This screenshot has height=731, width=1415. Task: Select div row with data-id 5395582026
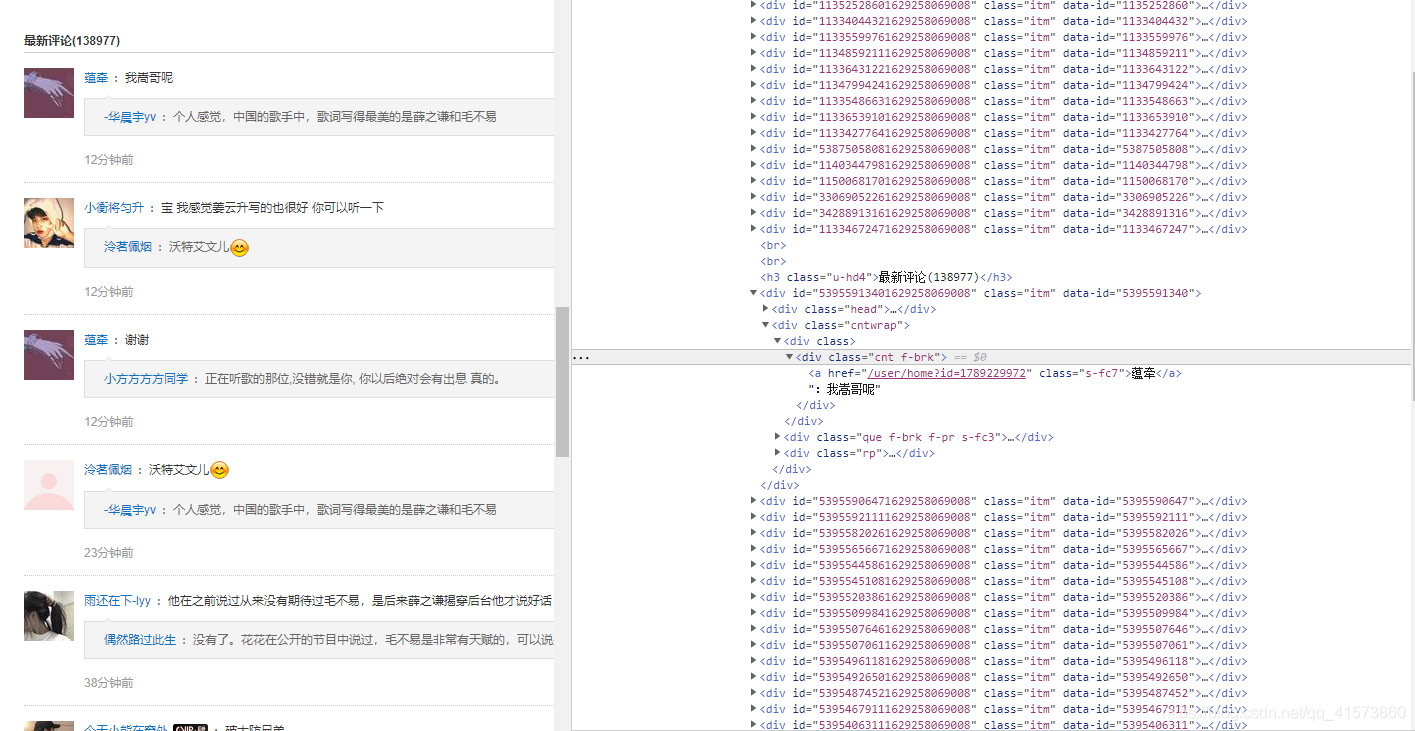tap(1003, 533)
